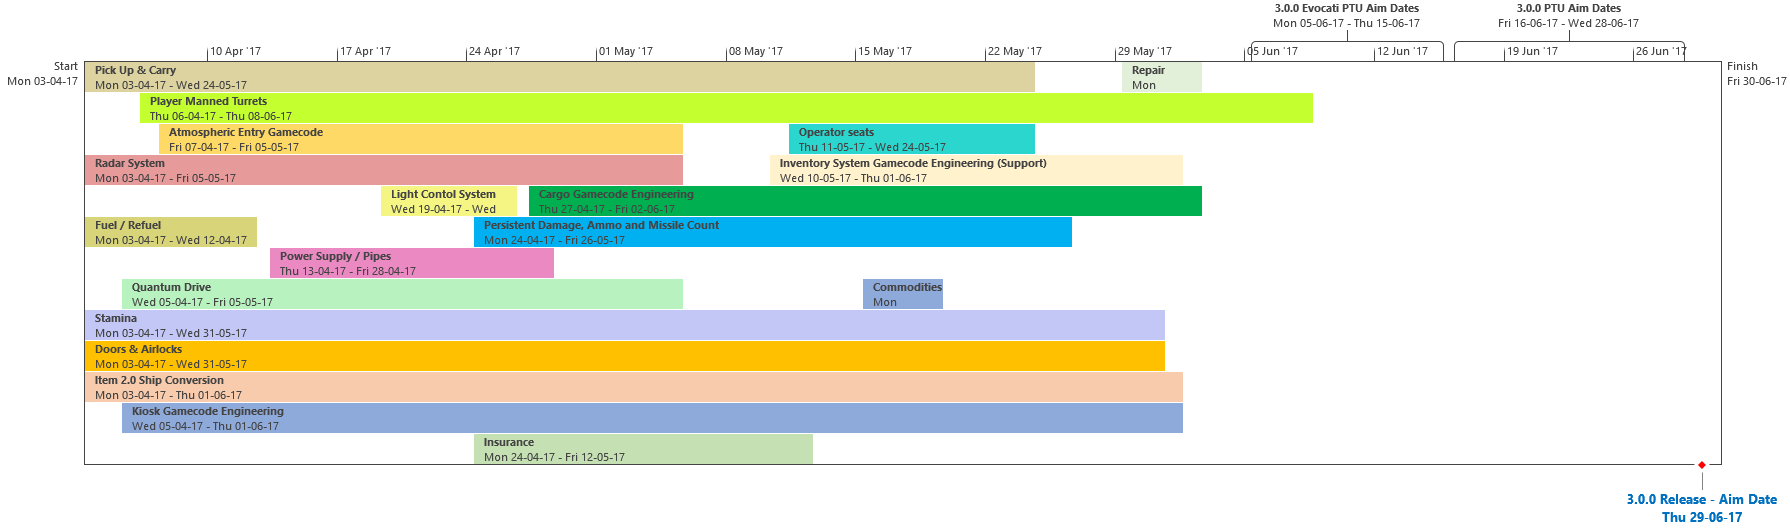Click the green Cargo Gamecode Engineering bar
This screenshot has width=1790, height=531.
[865, 201]
